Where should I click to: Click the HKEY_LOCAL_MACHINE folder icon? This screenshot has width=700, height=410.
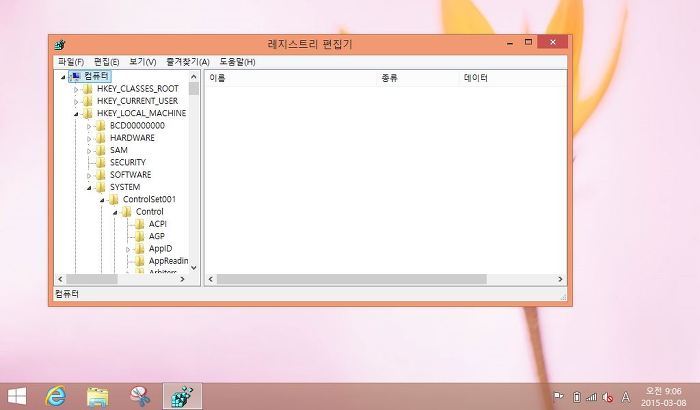(88, 113)
